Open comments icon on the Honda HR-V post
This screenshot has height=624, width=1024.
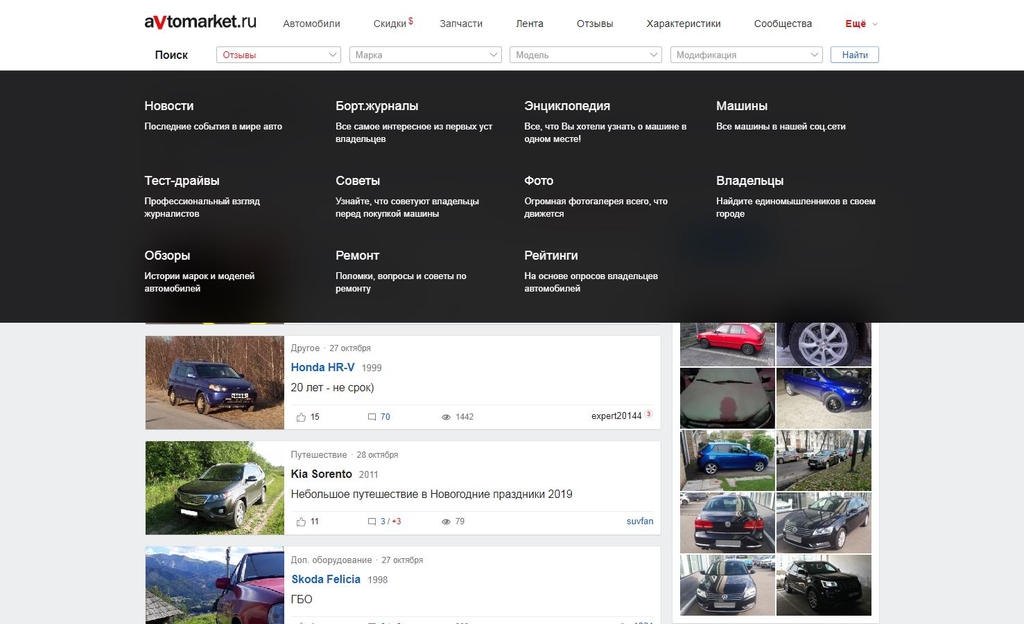372,417
